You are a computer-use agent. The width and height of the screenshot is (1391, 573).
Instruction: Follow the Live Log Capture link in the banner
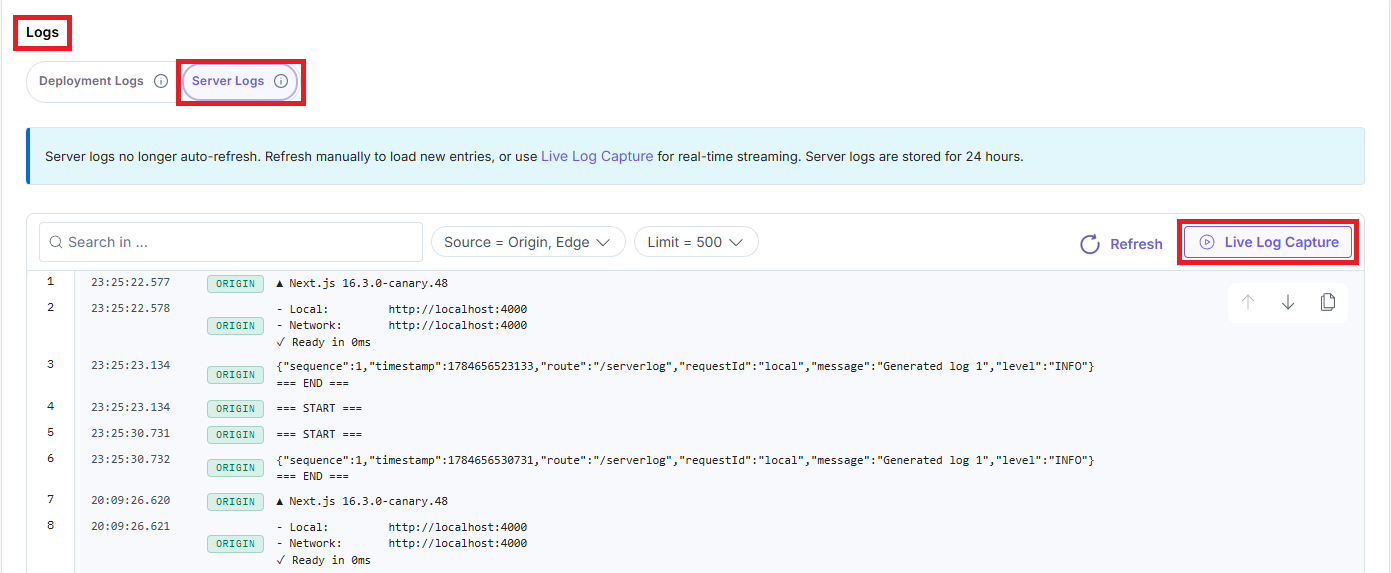coord(597,156)
